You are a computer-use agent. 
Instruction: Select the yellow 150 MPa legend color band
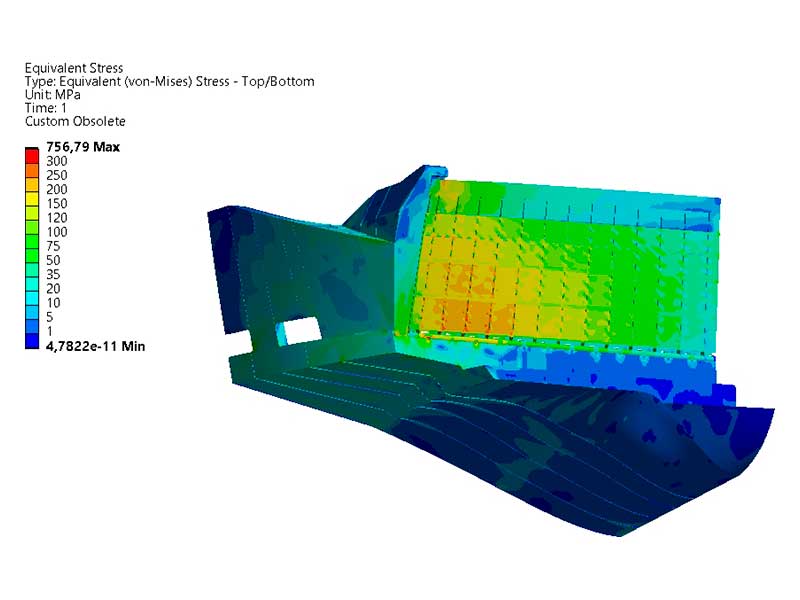[x=32, y=199]
